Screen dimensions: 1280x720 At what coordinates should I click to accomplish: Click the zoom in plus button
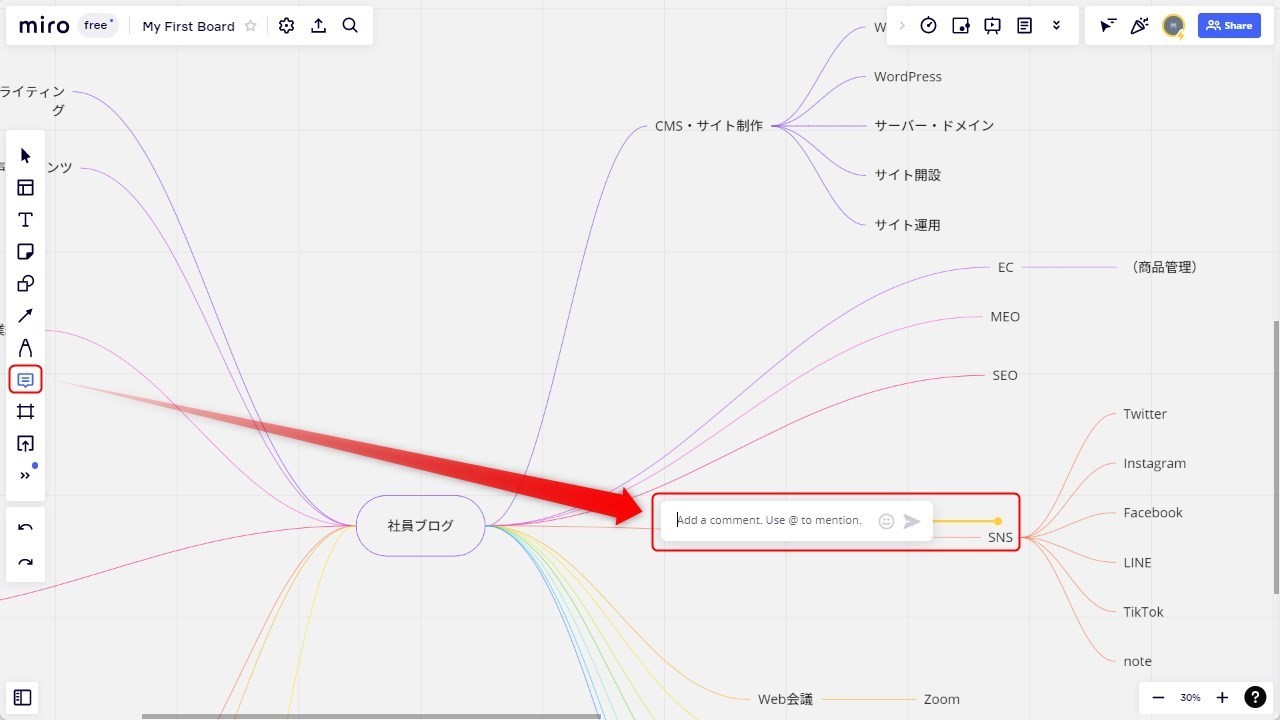pos(1222,698)
